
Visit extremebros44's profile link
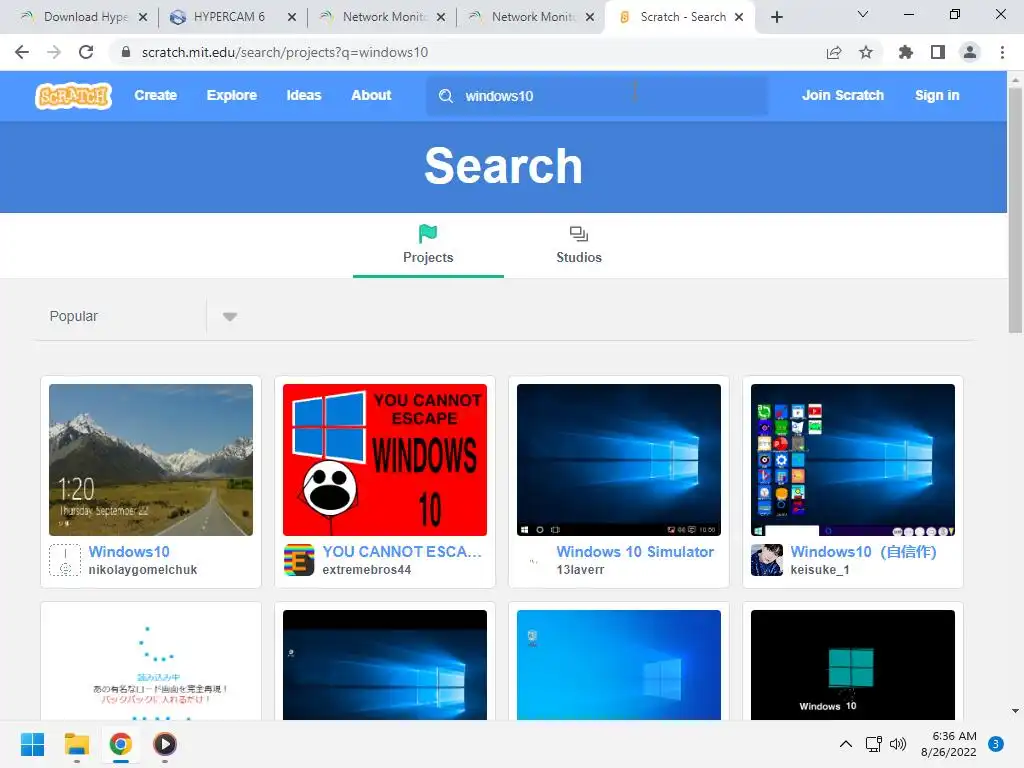pos(366,569)
